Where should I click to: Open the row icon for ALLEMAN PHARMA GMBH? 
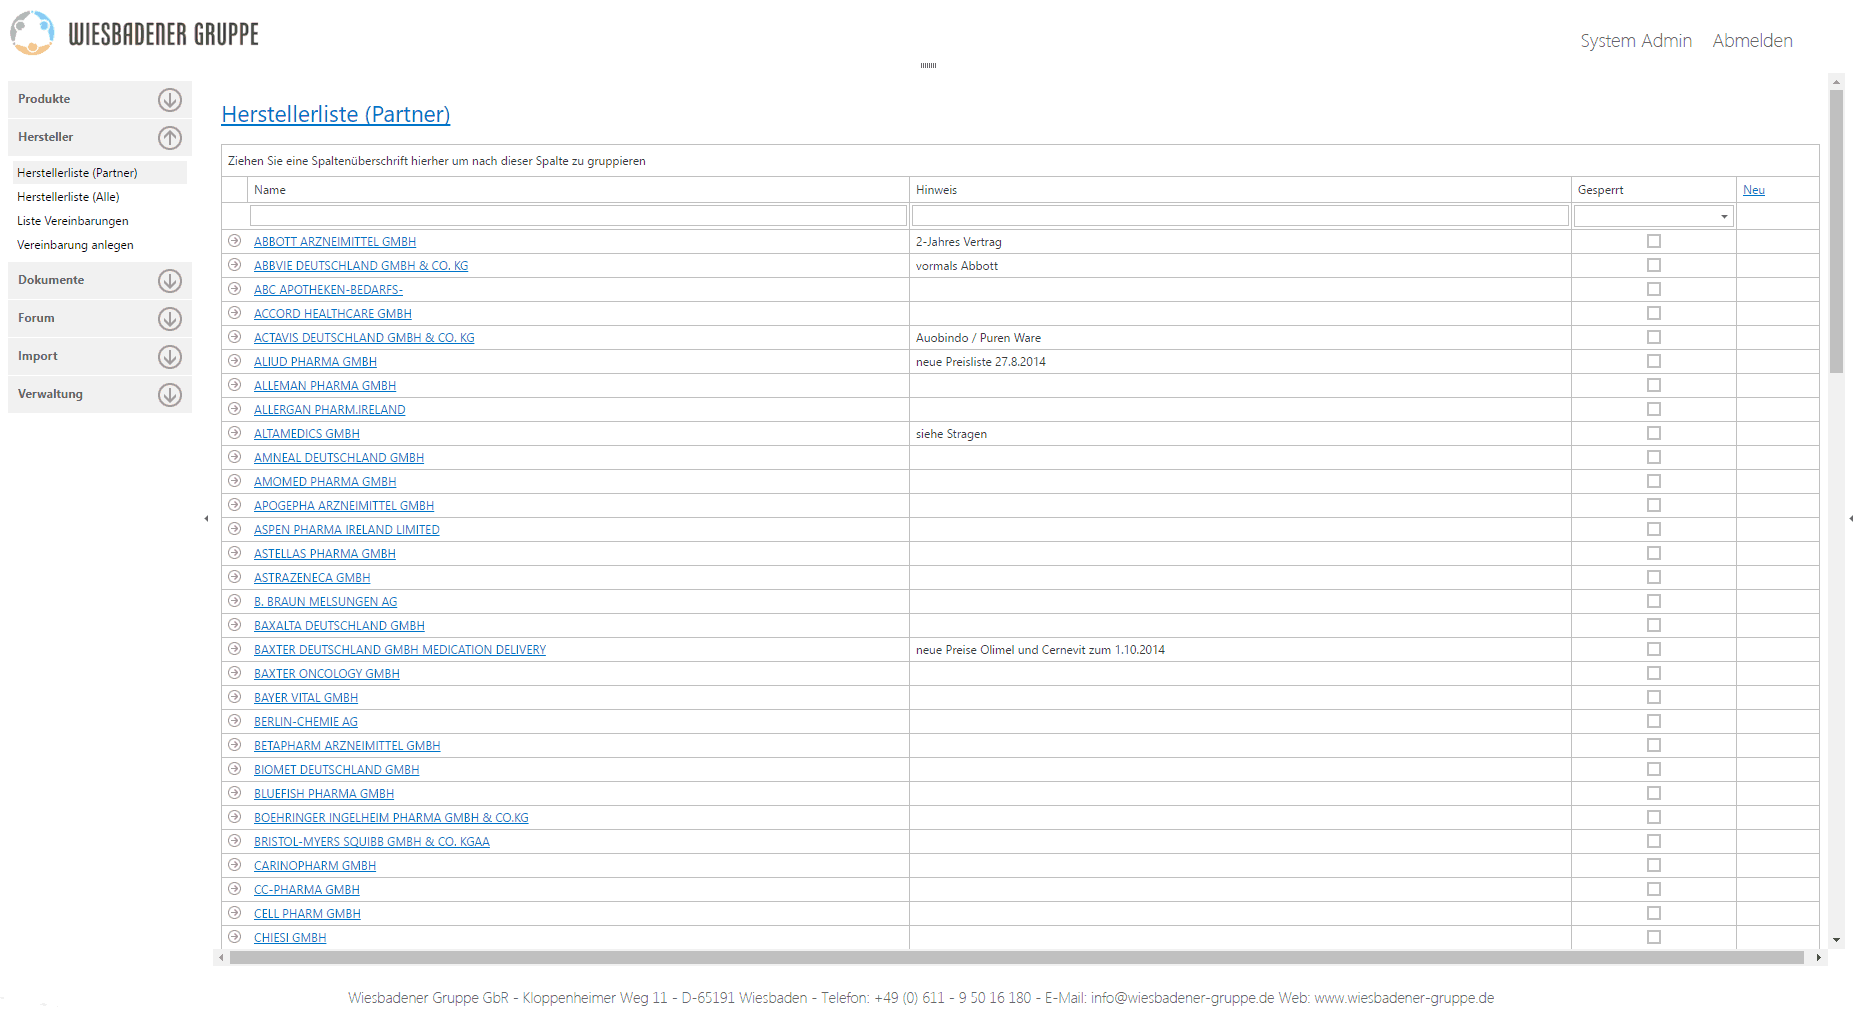pos(235,385)
